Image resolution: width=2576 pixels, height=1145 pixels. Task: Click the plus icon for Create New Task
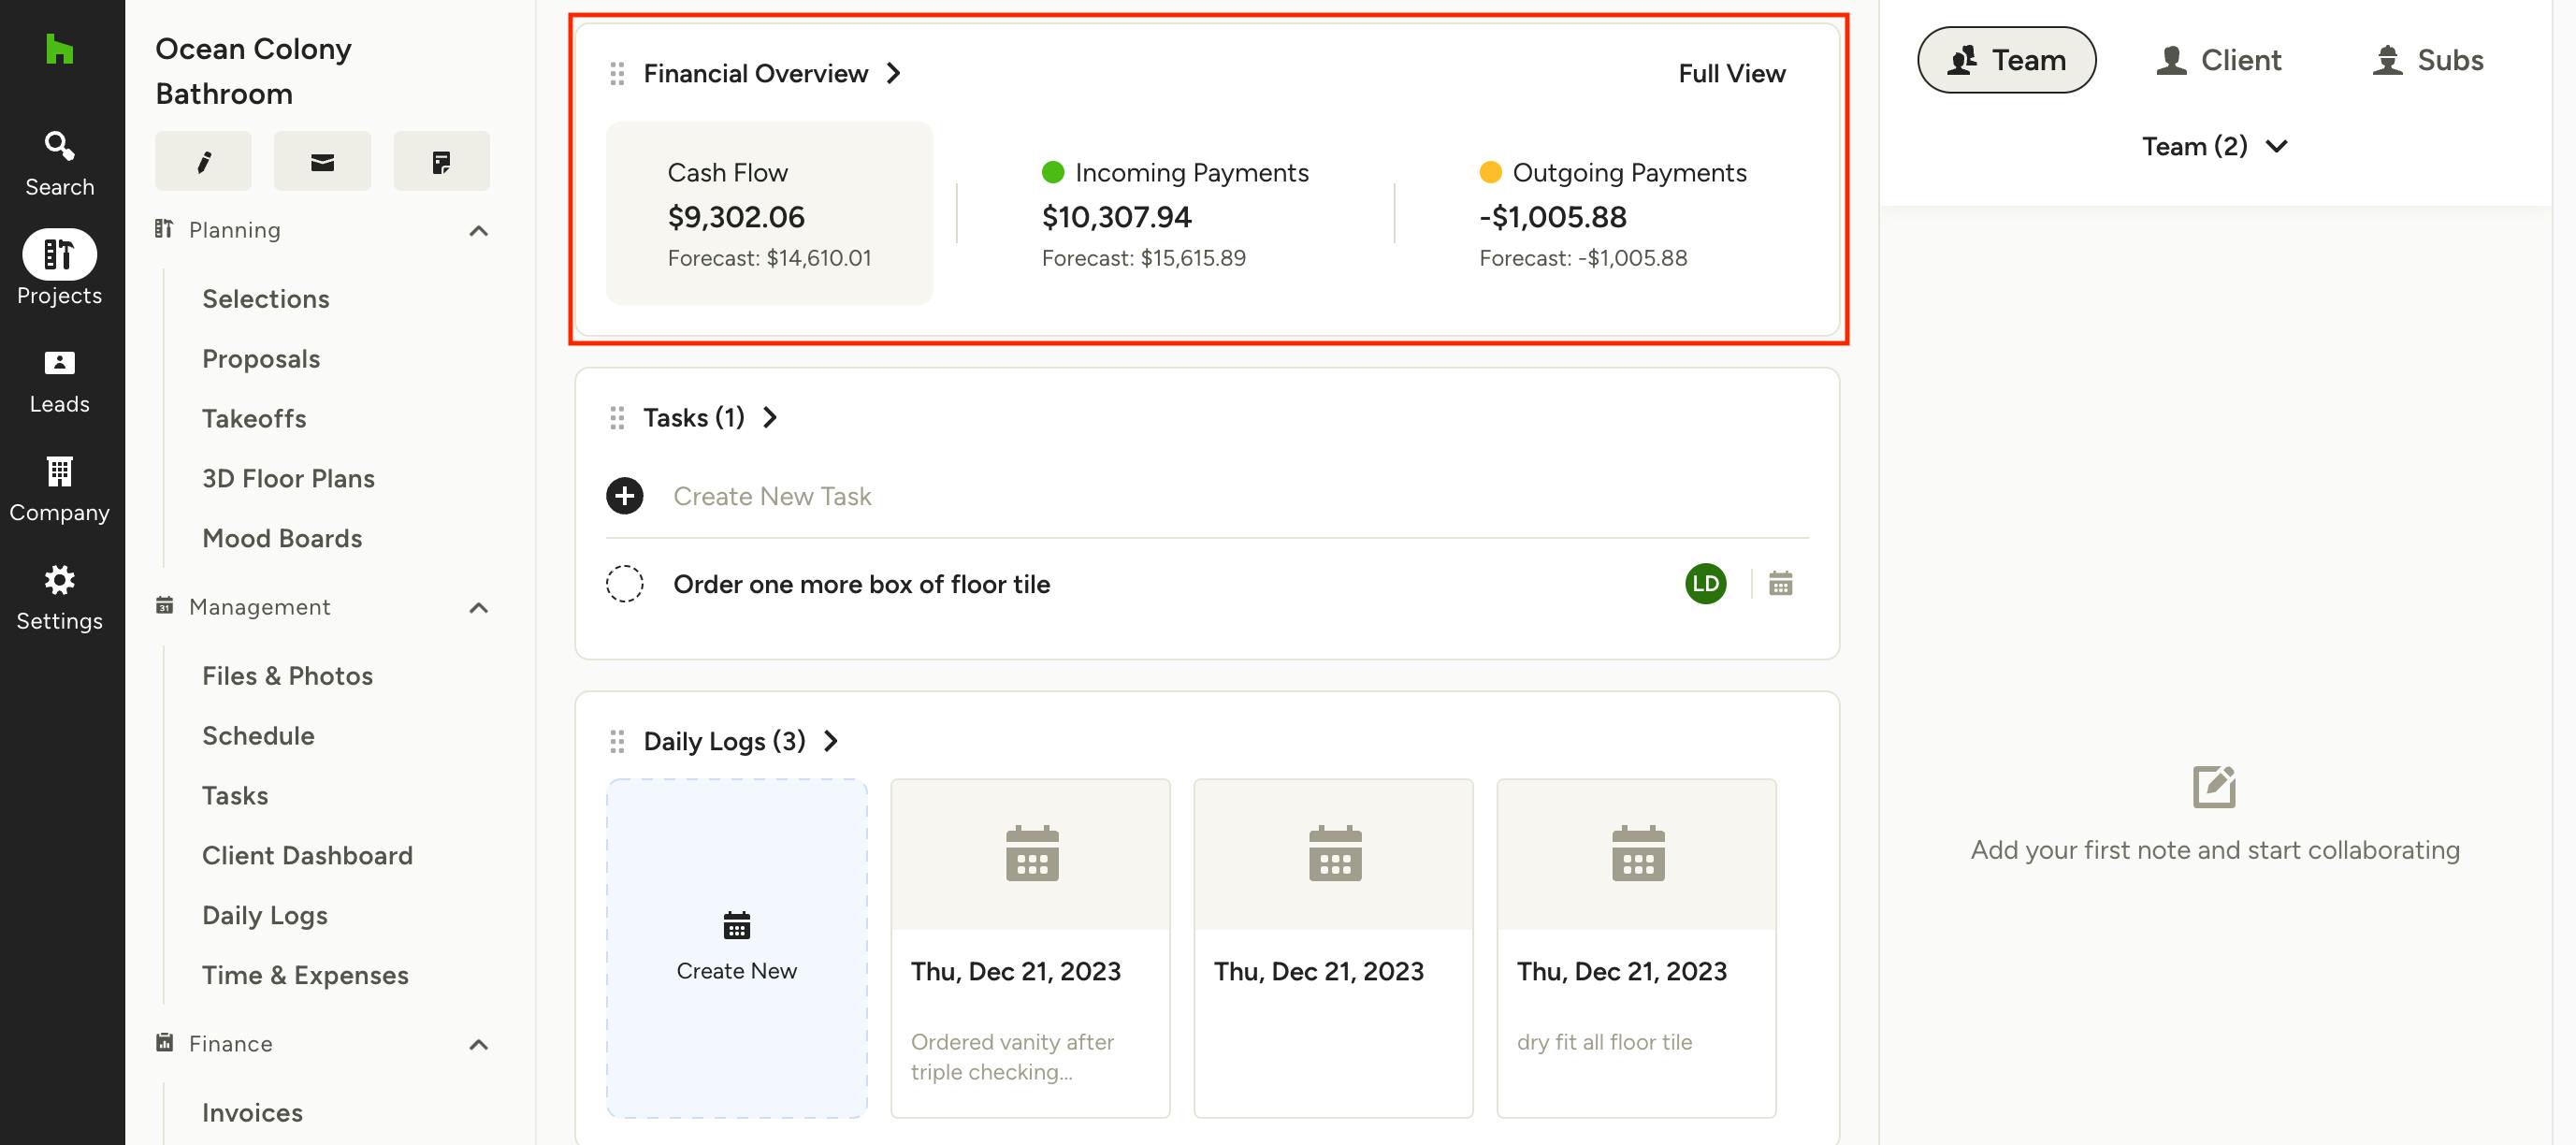[x=625, y=496]
